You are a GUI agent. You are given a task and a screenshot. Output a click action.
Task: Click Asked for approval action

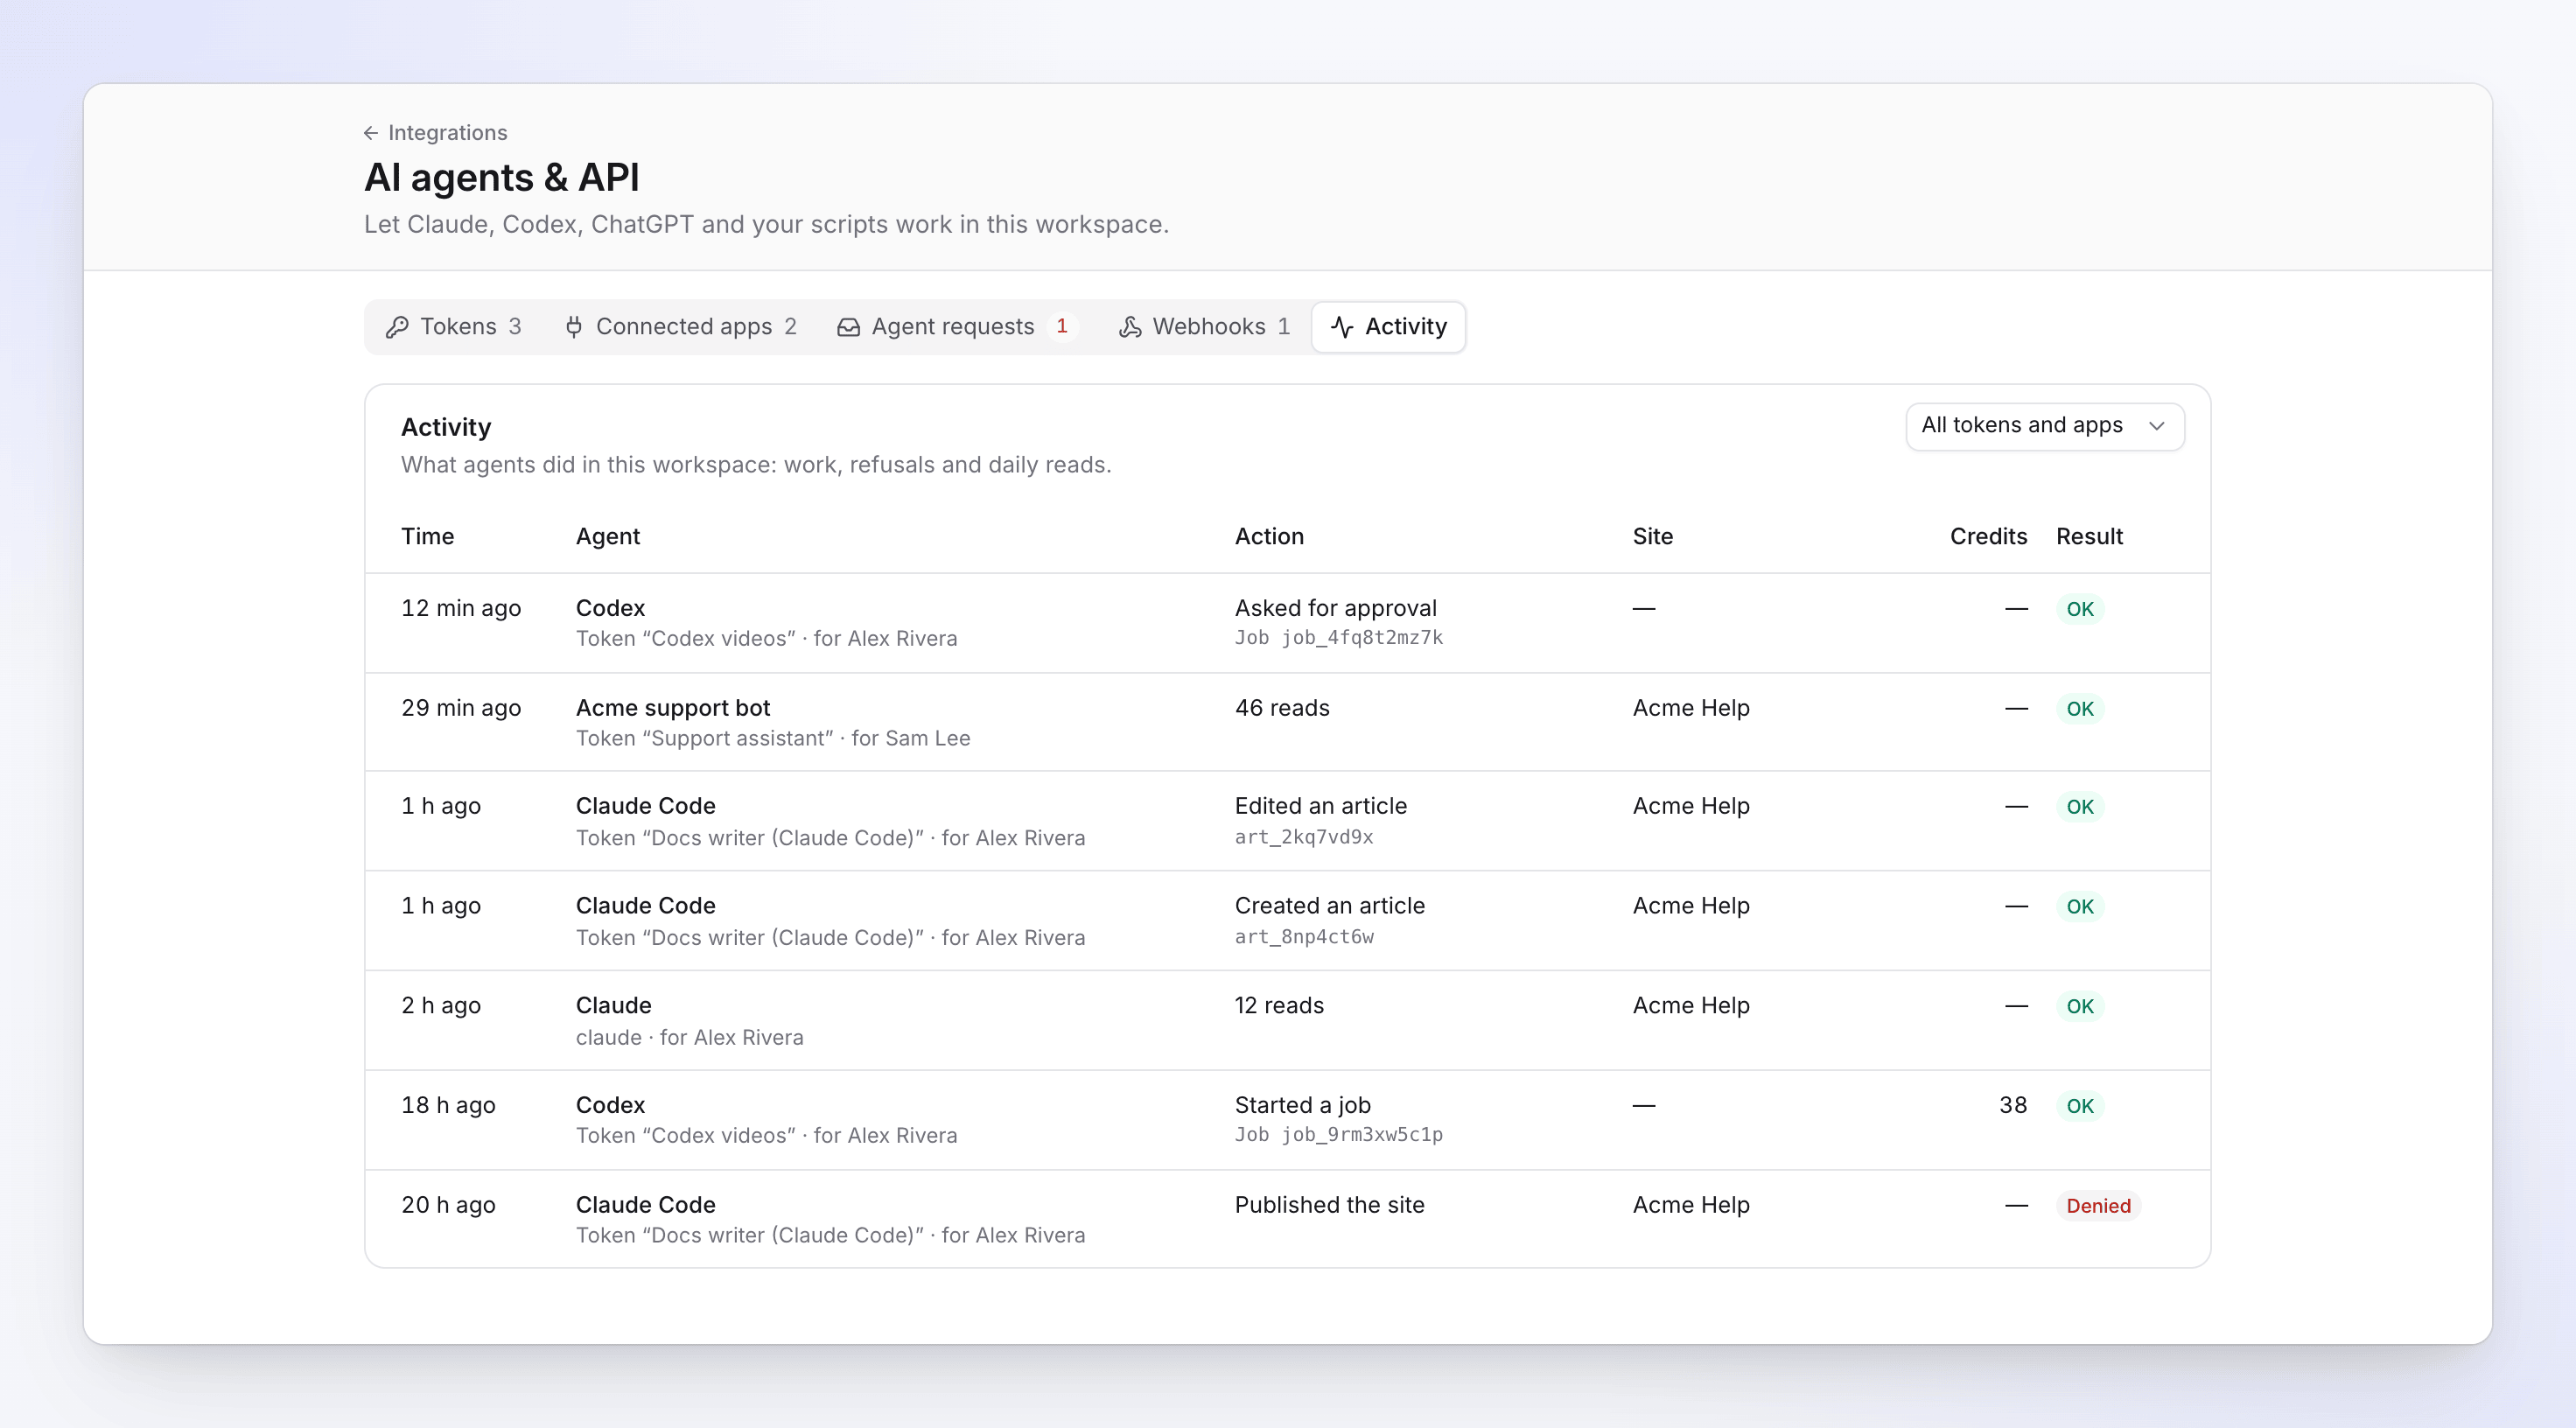(1336, 609)
